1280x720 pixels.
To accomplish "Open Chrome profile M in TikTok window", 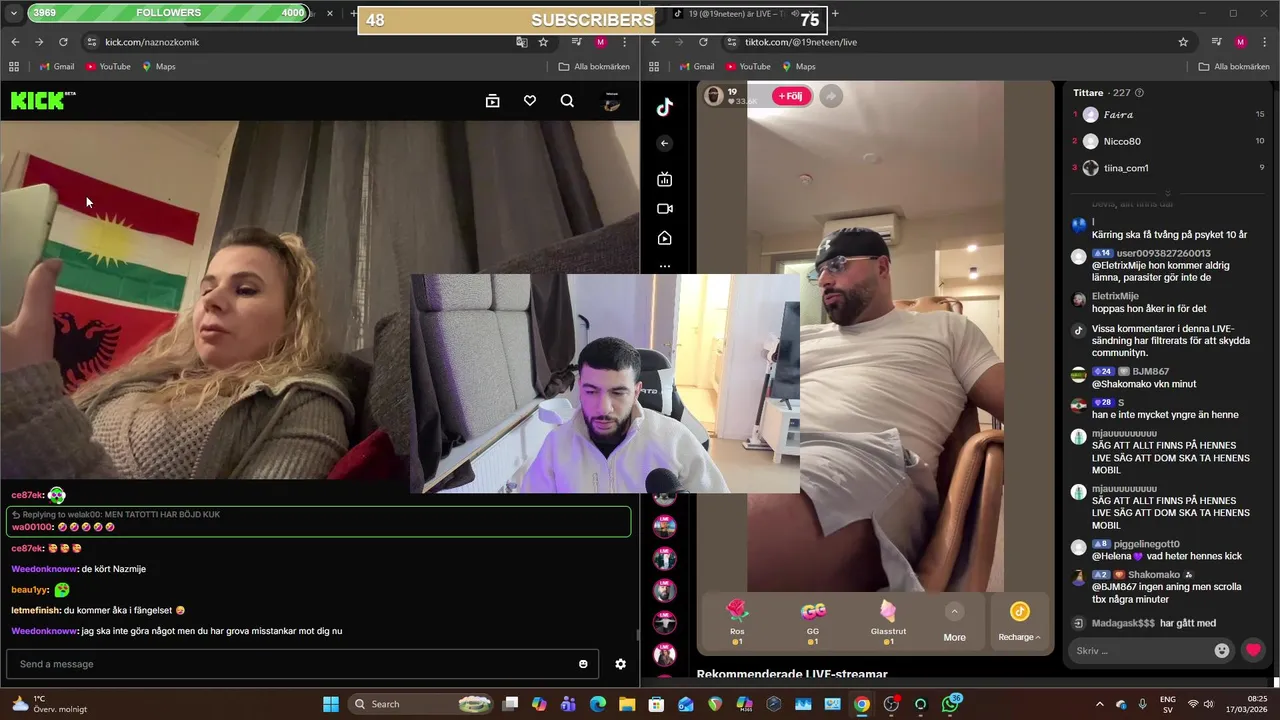I will tap(1241, 42).
